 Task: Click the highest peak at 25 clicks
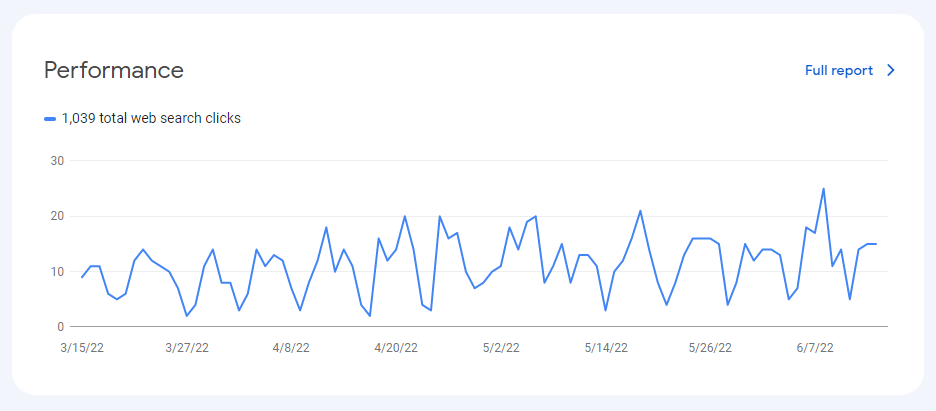coord(823,188)
